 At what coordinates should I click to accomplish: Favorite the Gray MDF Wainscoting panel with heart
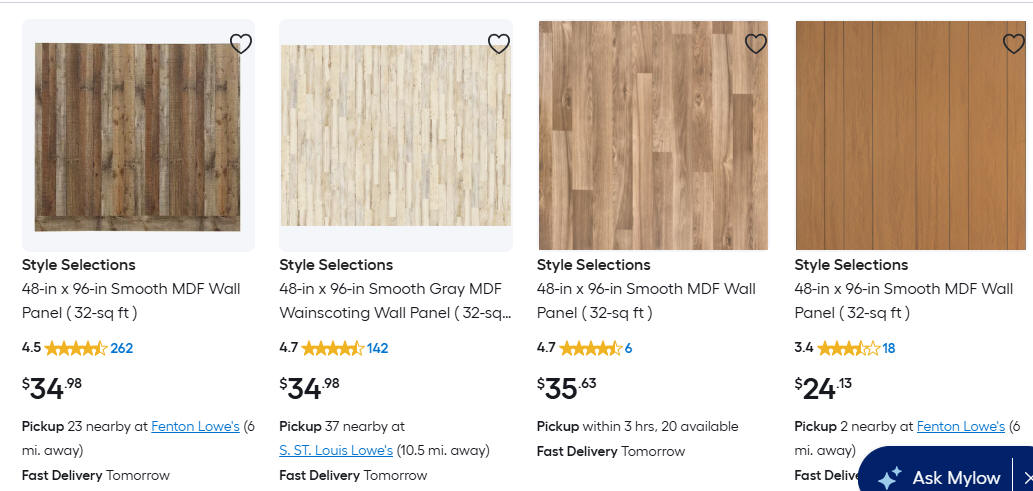point(499,44)
